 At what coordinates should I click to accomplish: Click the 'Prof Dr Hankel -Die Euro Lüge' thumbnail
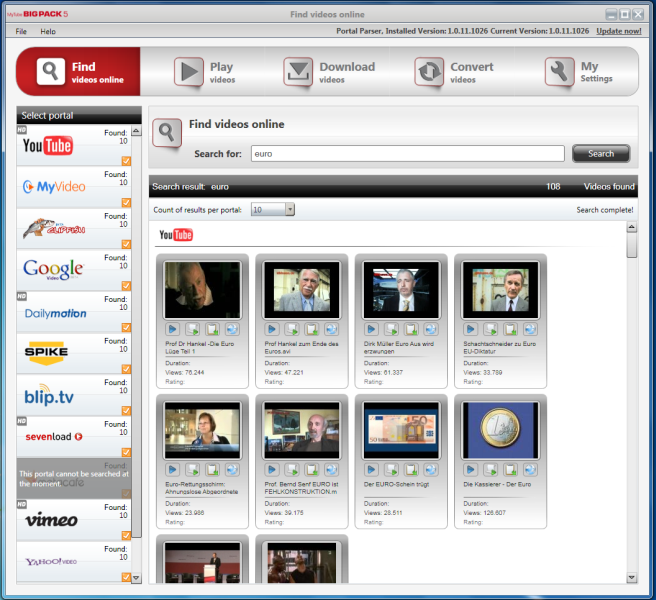202,290
